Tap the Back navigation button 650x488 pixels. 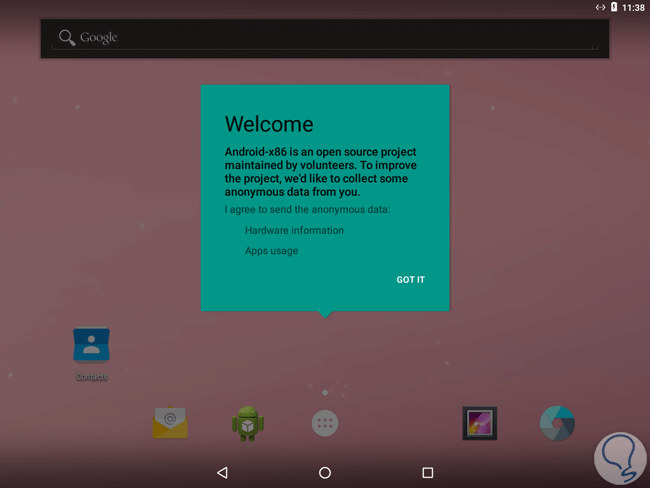pyautogui.click(x=223, y=473)
